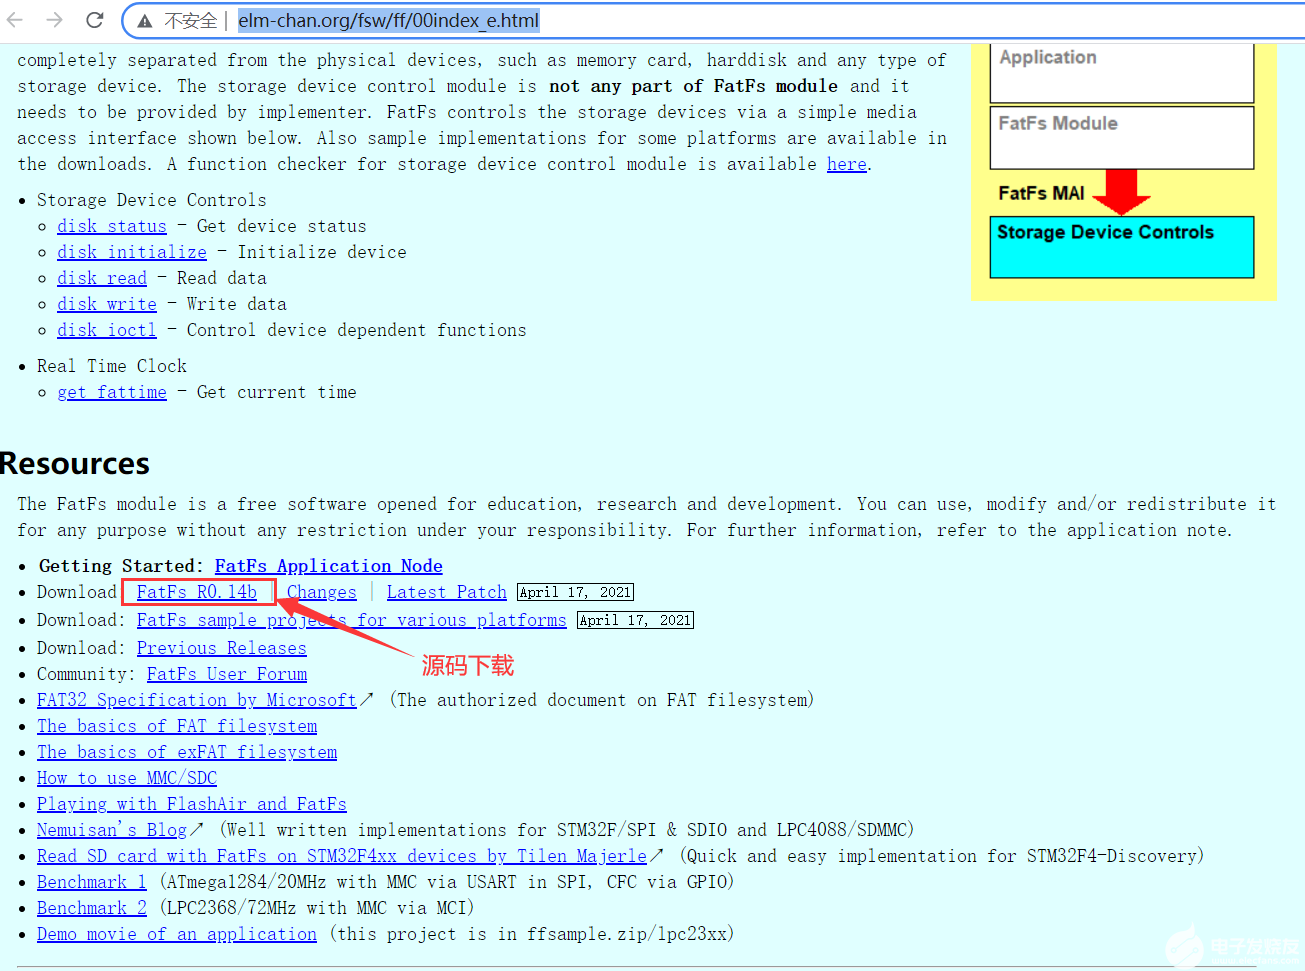Open the disk_write link
Screen dimensions: 1305x971
pos(107,304)
